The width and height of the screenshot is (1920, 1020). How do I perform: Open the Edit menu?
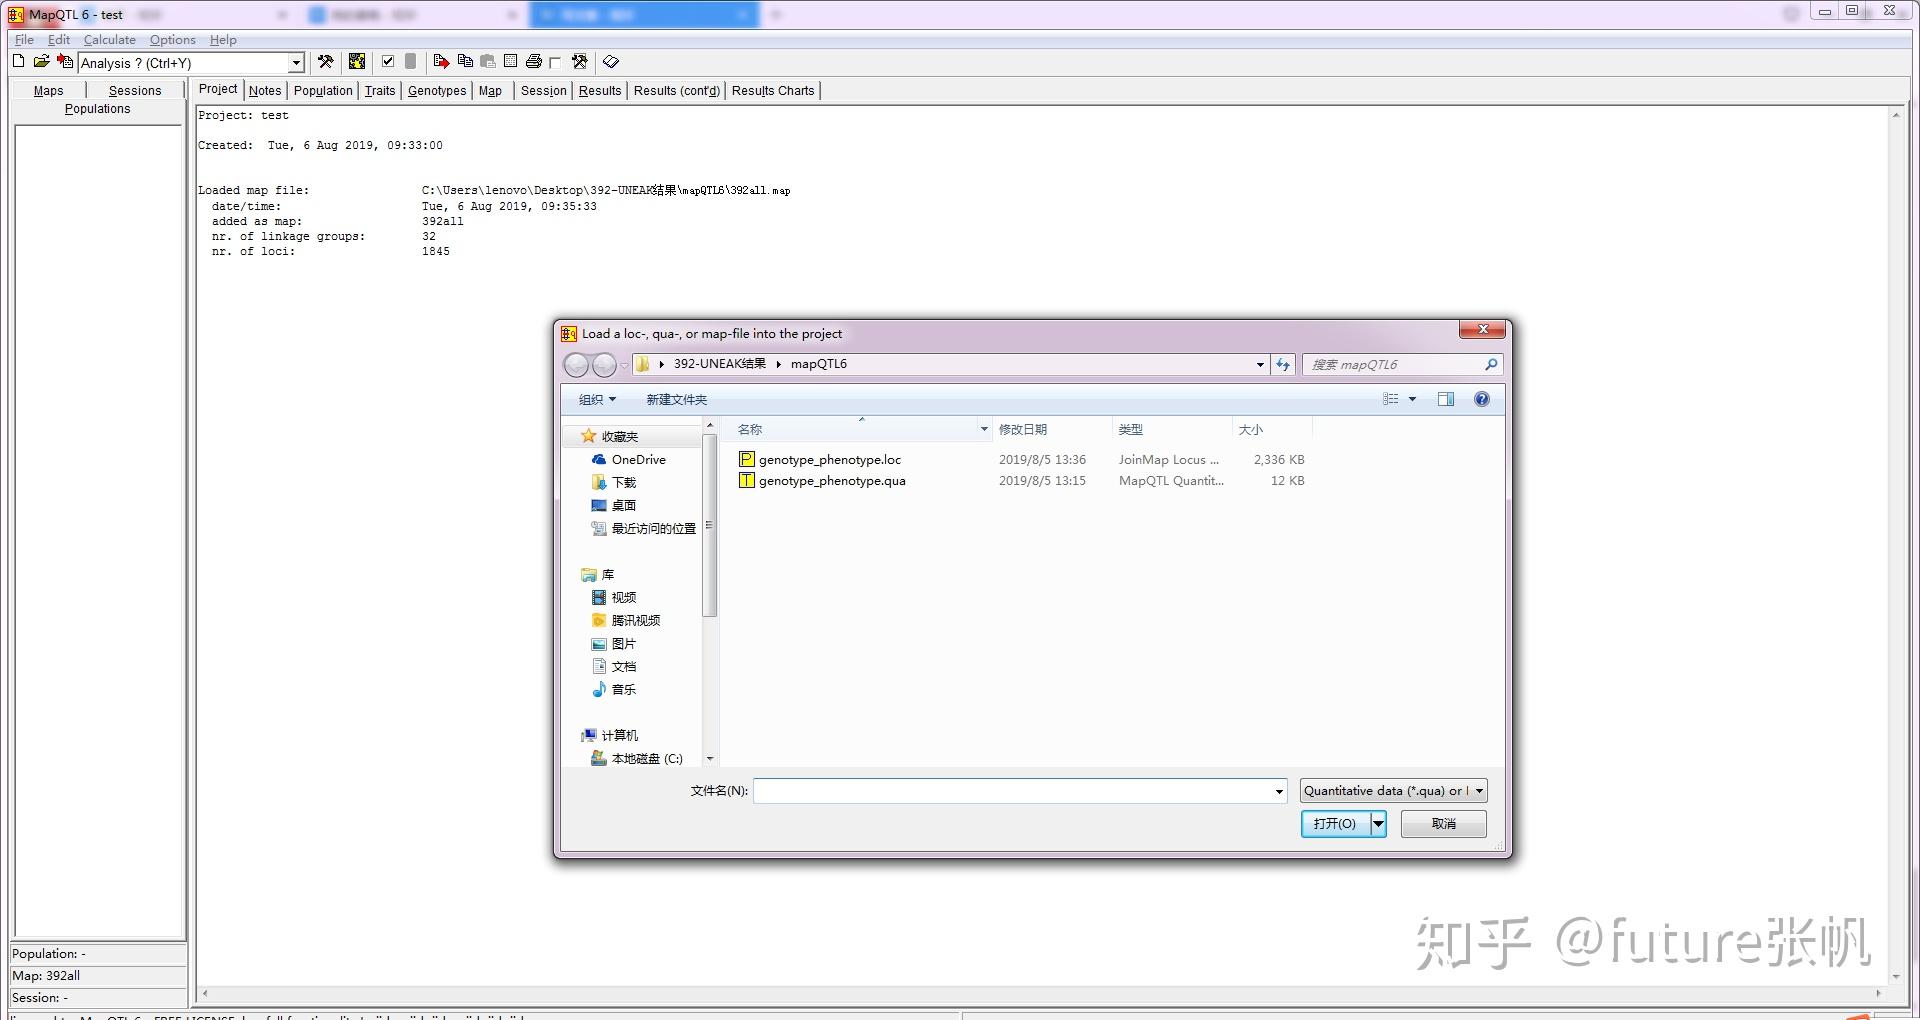[59, 40]
